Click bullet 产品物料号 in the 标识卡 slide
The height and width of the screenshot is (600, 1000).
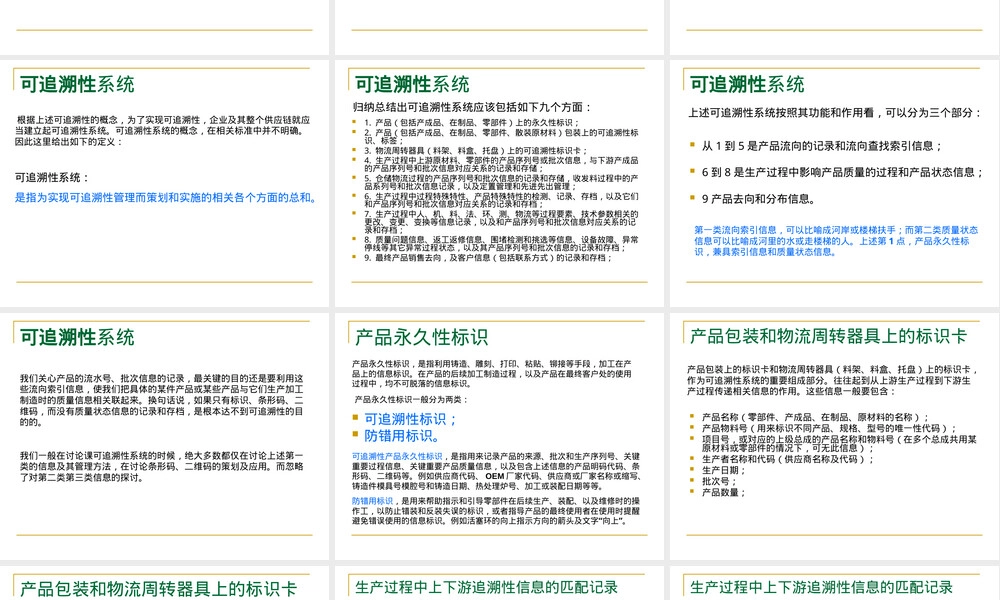pyautogui.click(x=830, y=428)
